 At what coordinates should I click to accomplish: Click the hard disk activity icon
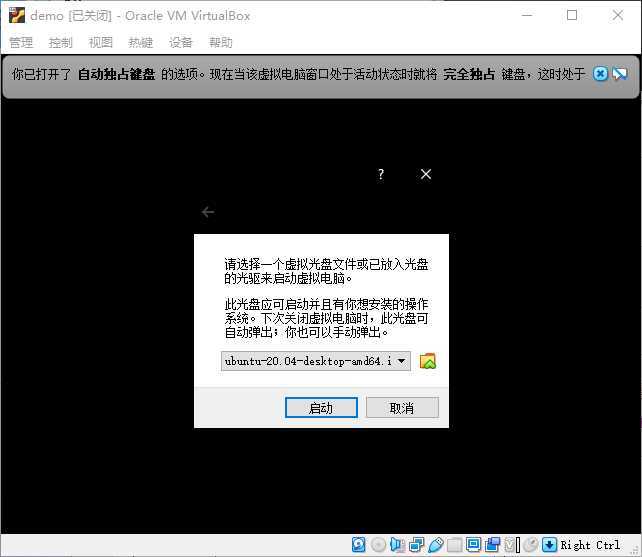[359, 545]
